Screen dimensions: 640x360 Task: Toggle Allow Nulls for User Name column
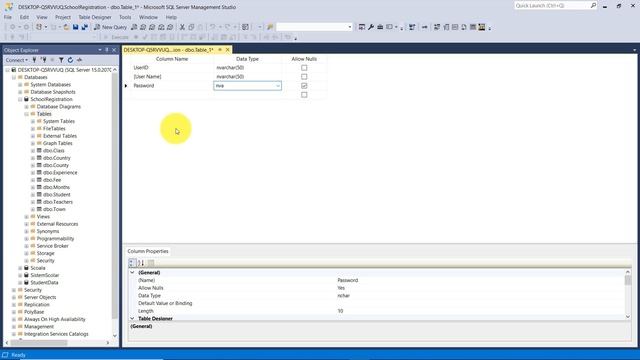tap(304, 77)
